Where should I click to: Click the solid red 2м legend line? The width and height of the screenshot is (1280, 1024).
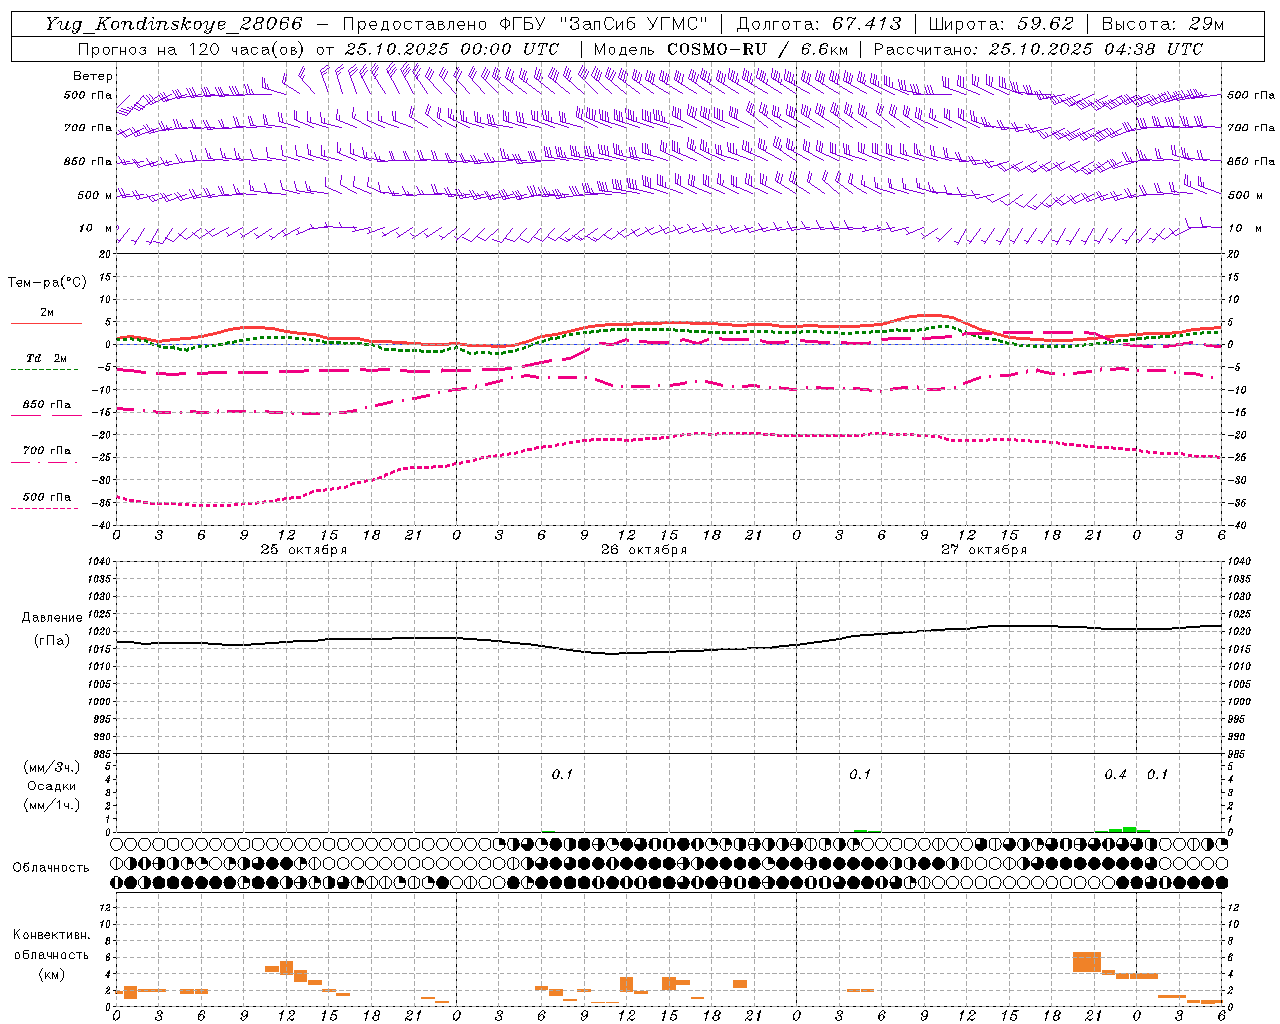point(46,324)
